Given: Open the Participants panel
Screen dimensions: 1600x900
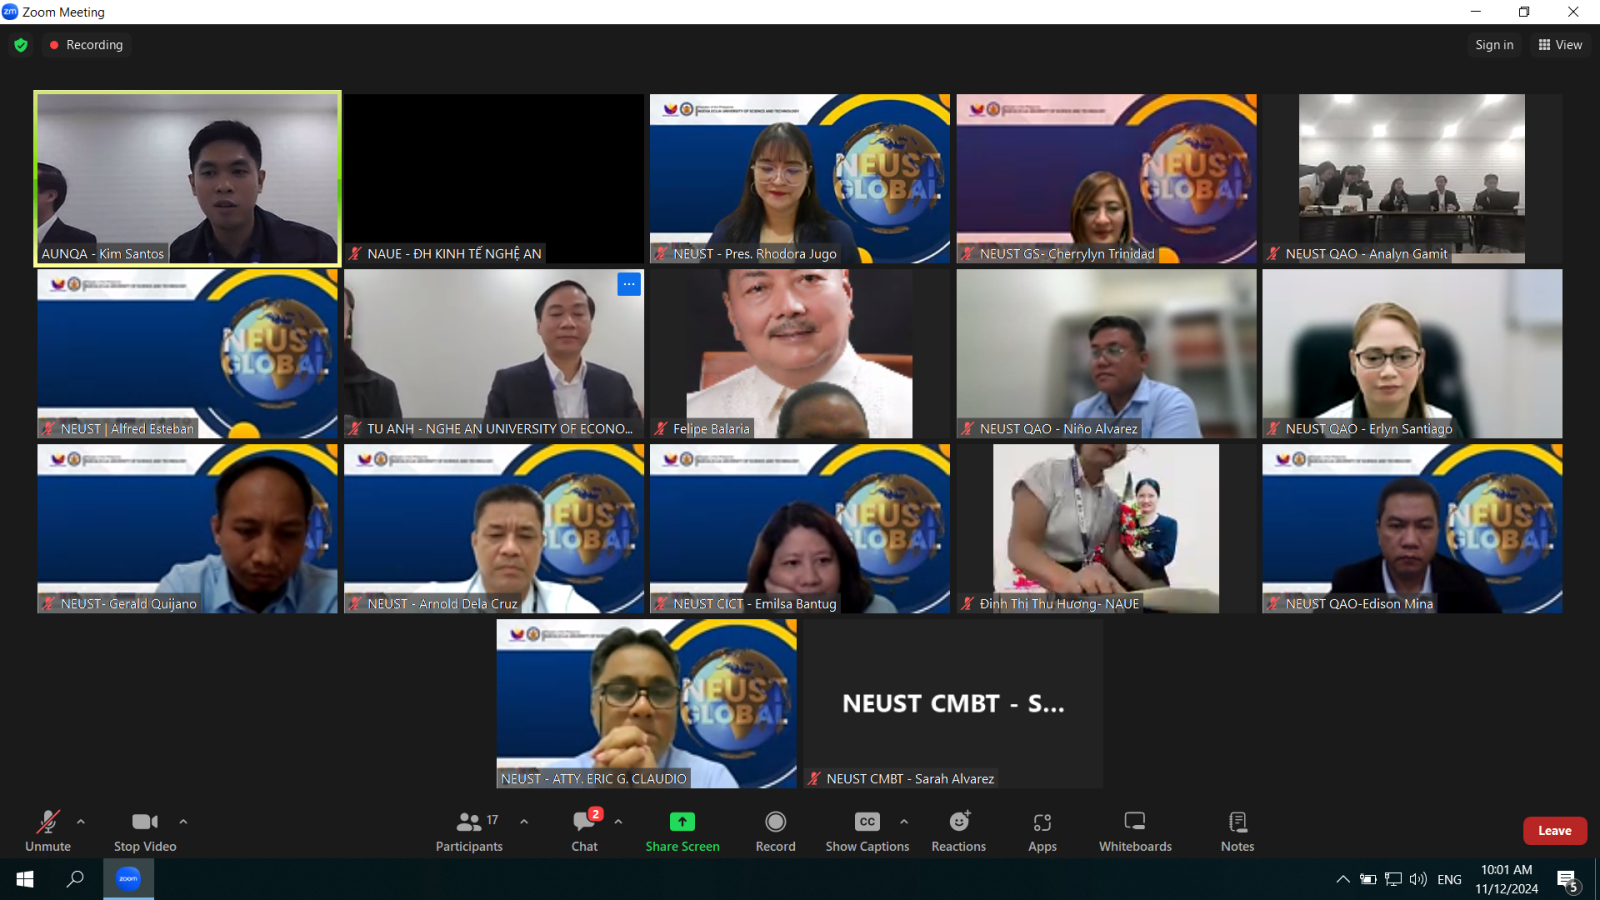Looking at the screenshot, I should click(x=469, y=831).
